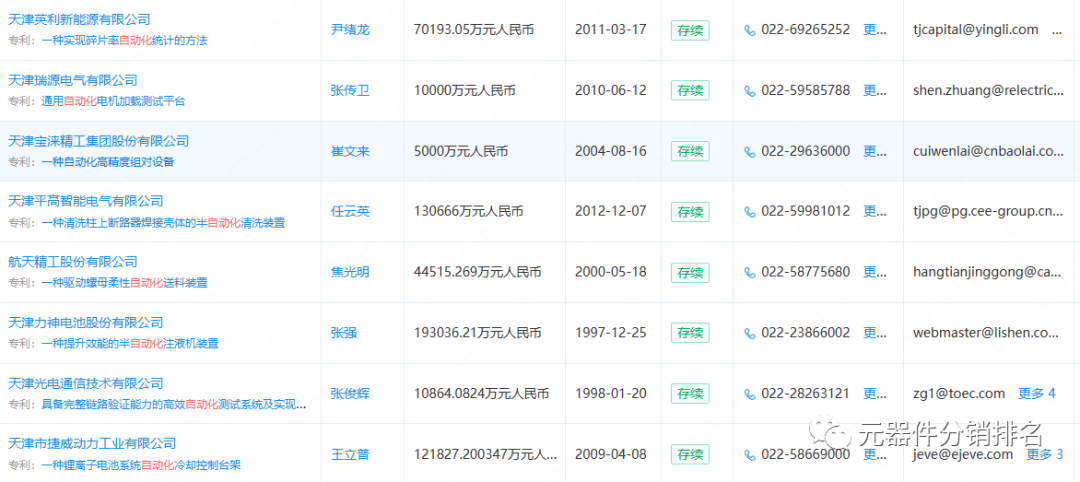1080x482 pixels.
Task: Expand more phones for 022-58775680
Action: [x=875, y=272]
